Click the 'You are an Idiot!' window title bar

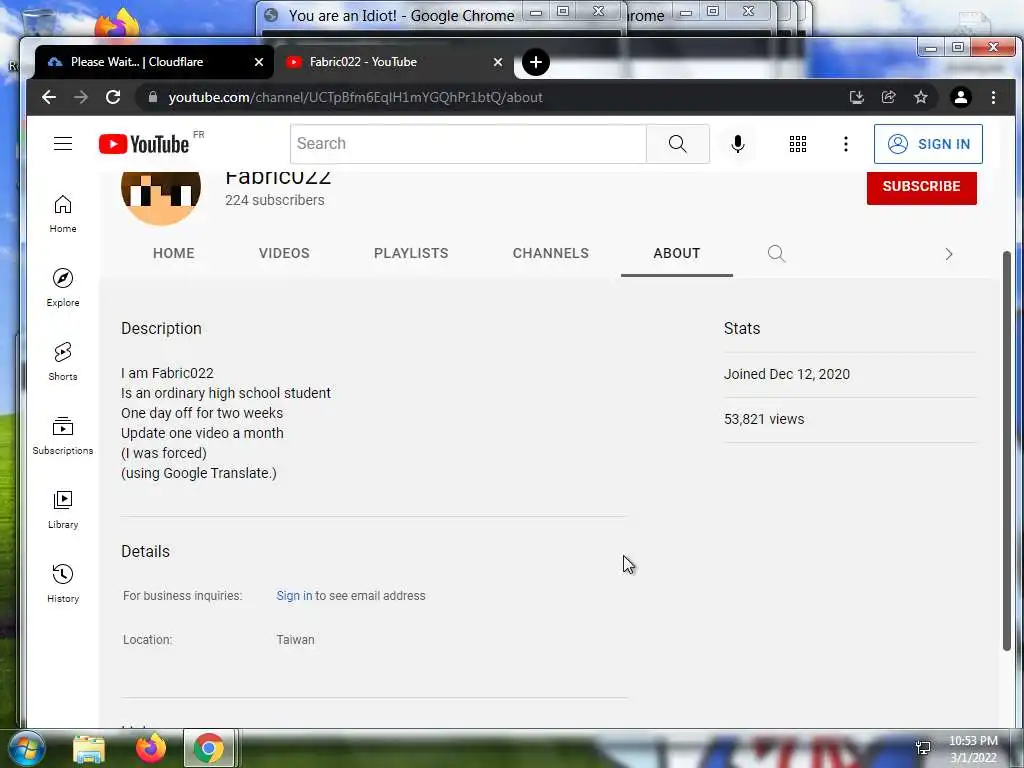click(401, 16)
